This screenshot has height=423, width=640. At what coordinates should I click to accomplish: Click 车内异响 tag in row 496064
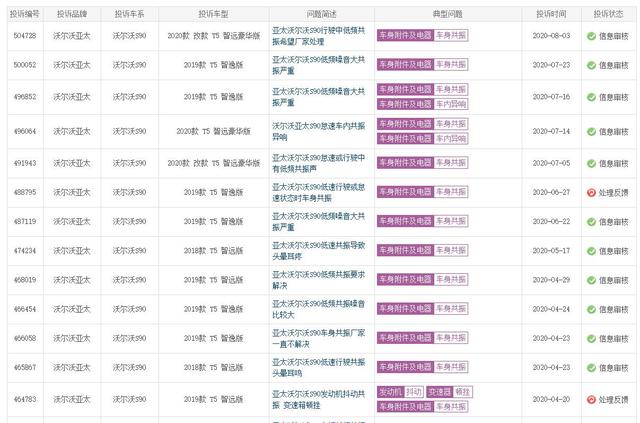[x=451, y=139]
